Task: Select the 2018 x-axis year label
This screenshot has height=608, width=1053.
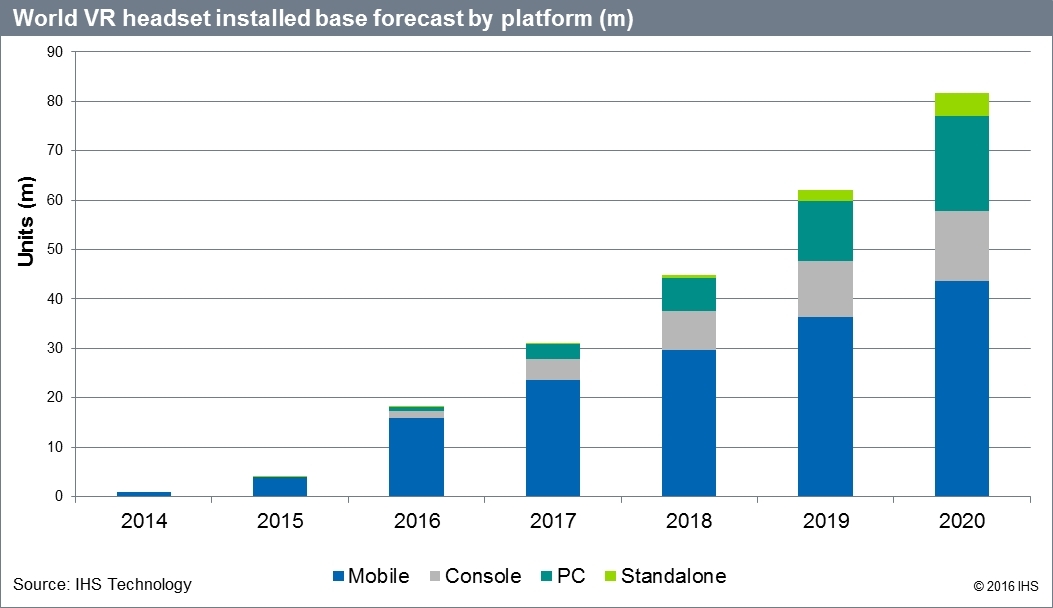Action: [x=689, y=522]
